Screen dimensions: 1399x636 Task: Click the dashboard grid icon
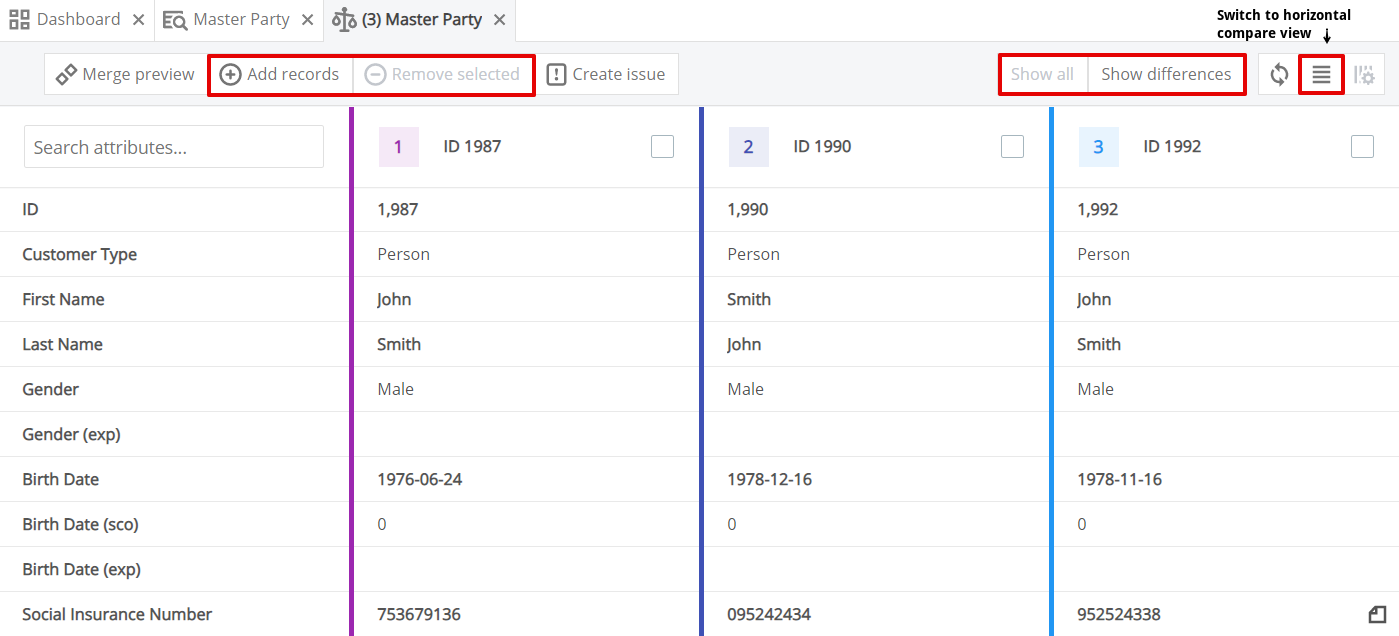(18, 18)
